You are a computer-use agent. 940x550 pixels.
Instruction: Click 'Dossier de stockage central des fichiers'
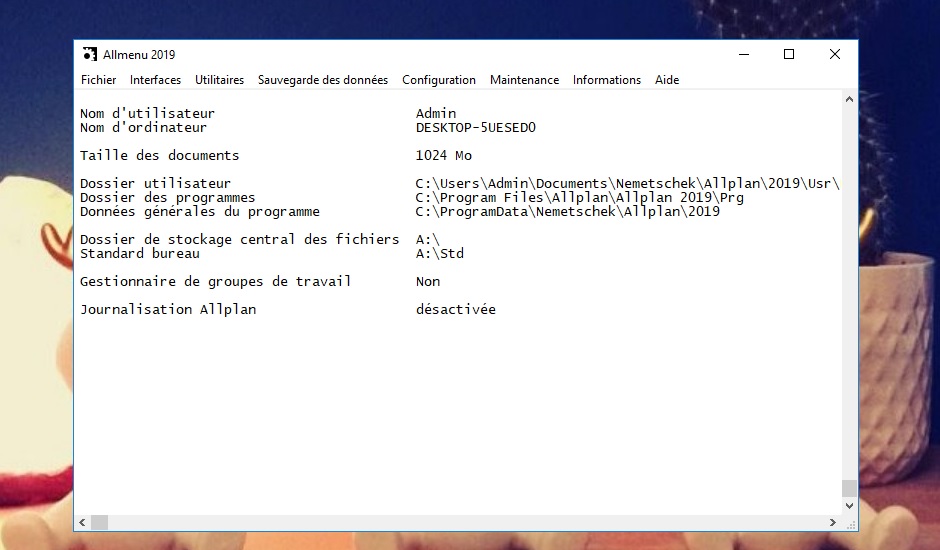pos(239,239)
